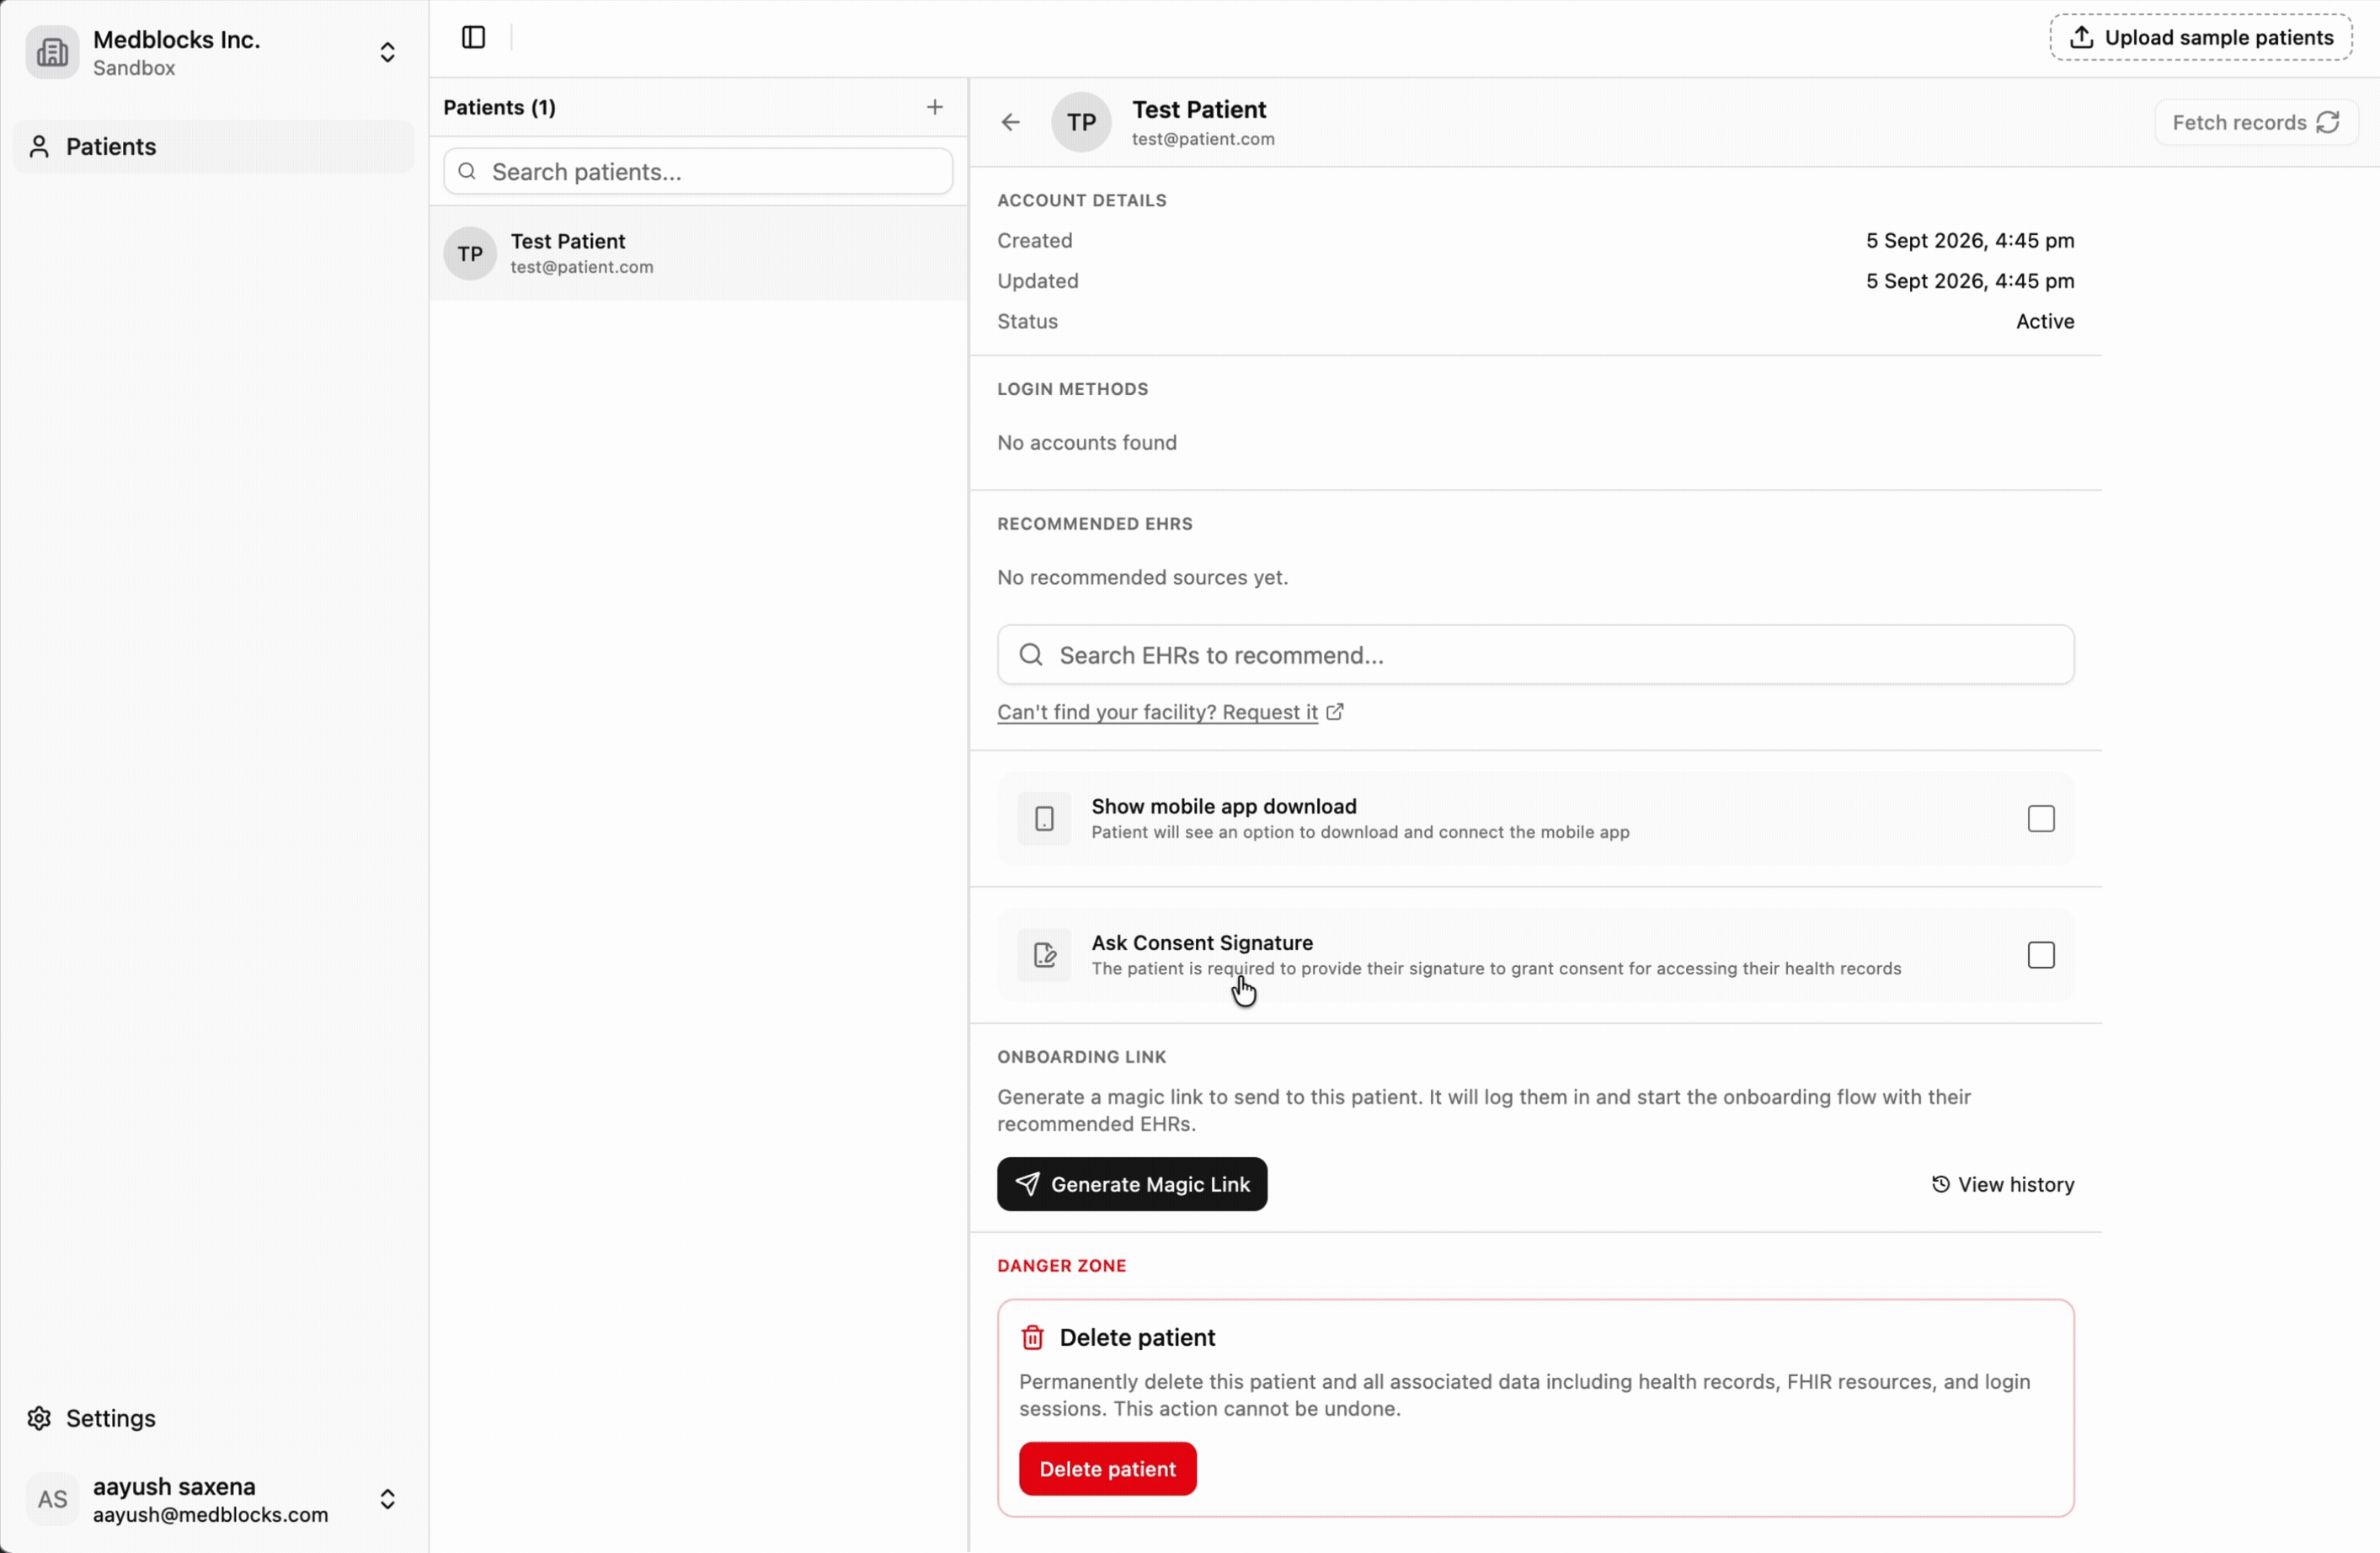
Task: Go back using the left arrow icon
Action: [1010, 123]
